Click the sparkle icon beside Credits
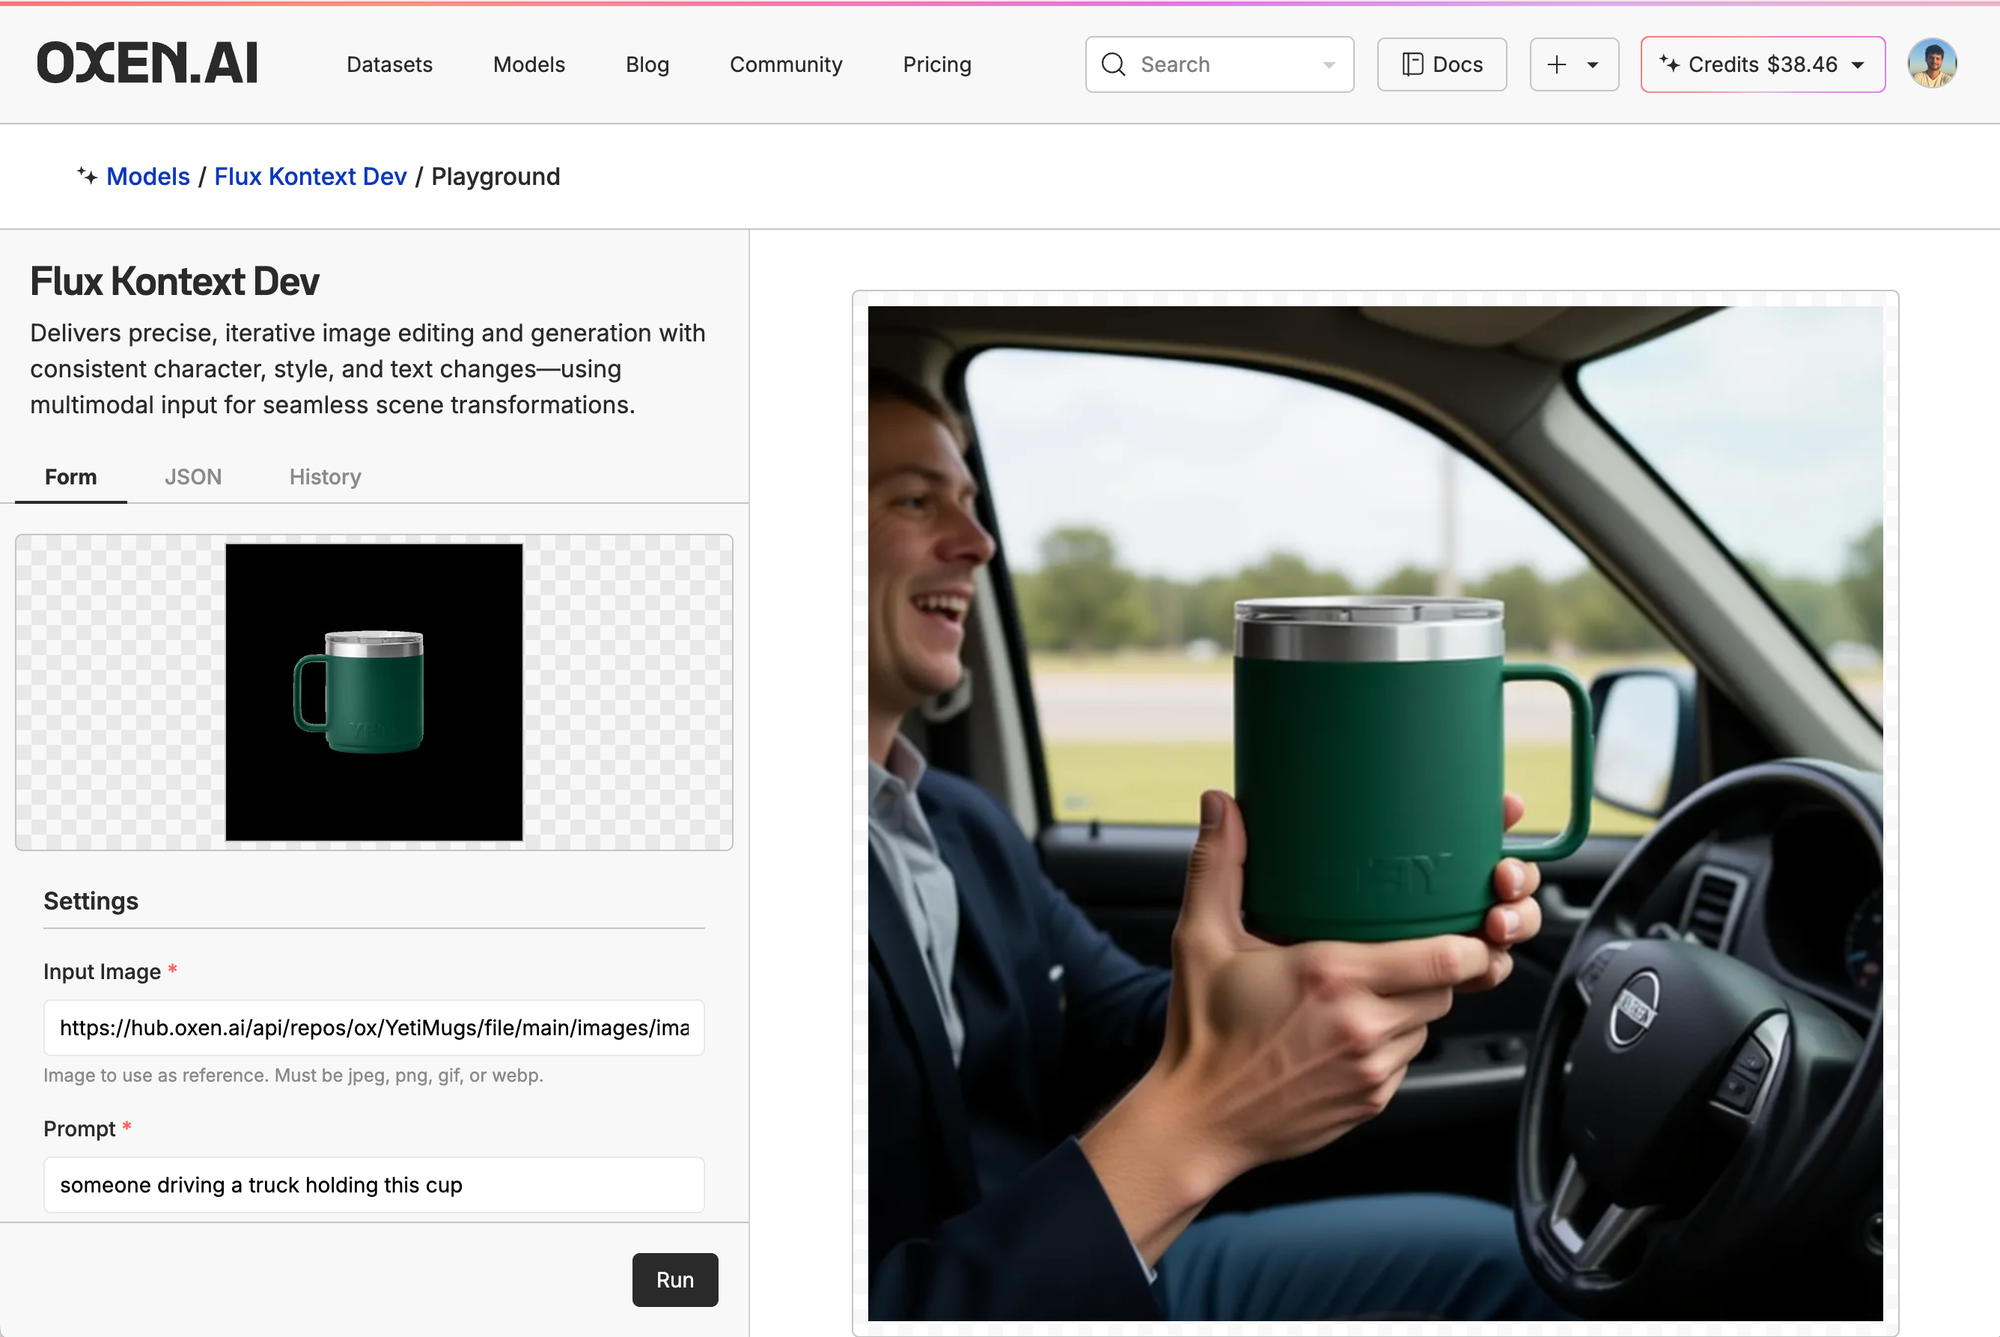This screenshot has height=1337, width=2000. pyautogui.click(x=1669, y=64)
